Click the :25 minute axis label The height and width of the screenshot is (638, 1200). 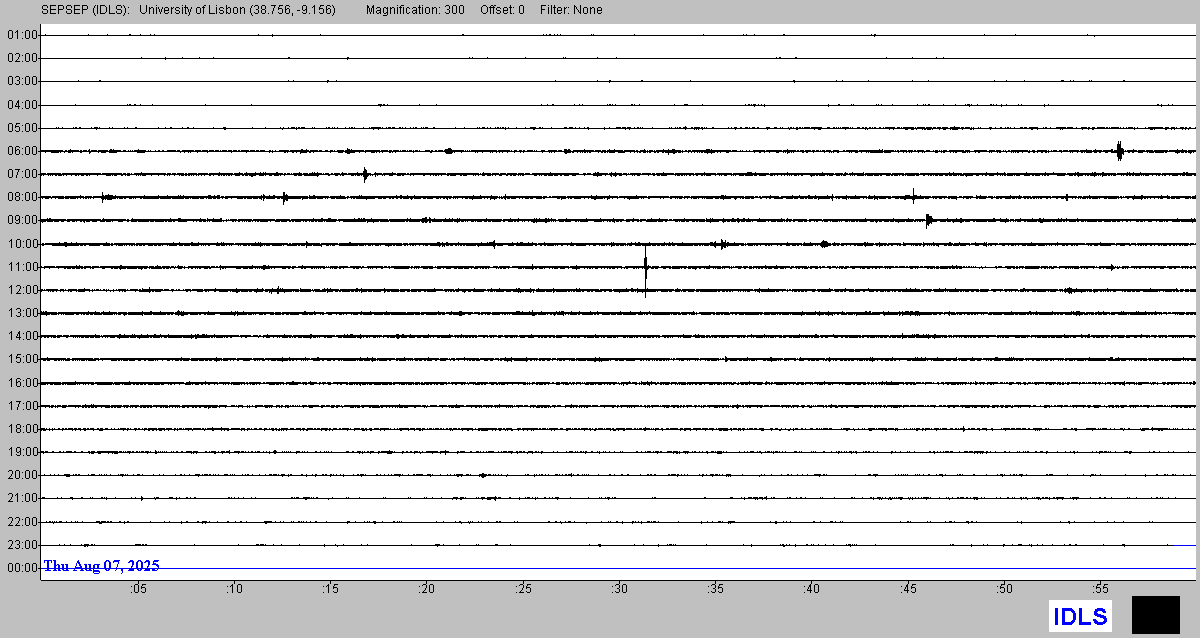point(523,590)
